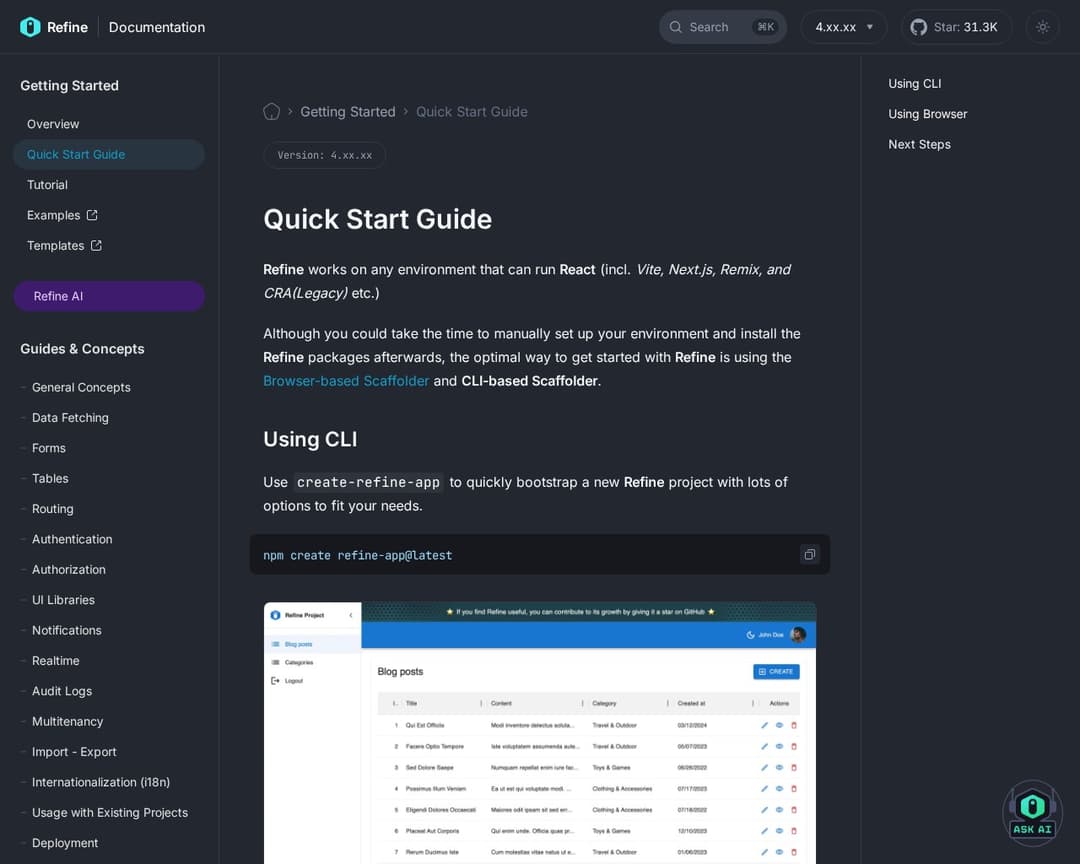The image size is (1080, 864).
Task: Expand the Tables section
Action: [x=50, y=478]
